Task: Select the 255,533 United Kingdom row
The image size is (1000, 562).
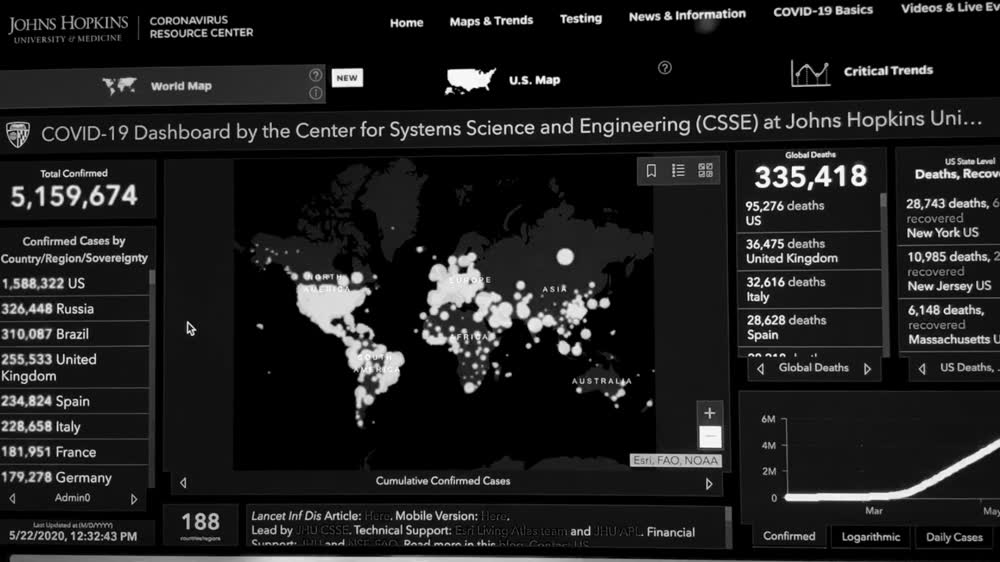Action: 75,368
